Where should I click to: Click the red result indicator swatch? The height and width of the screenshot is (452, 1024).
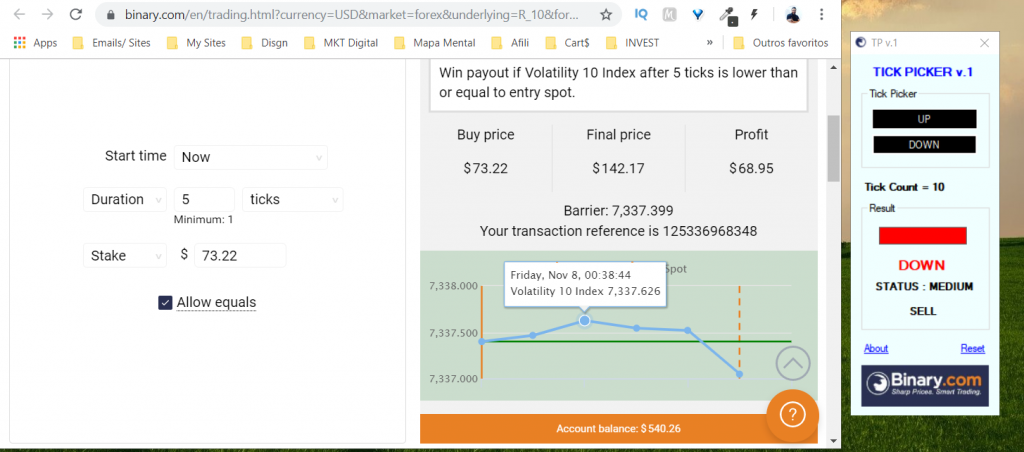[923, 236]
